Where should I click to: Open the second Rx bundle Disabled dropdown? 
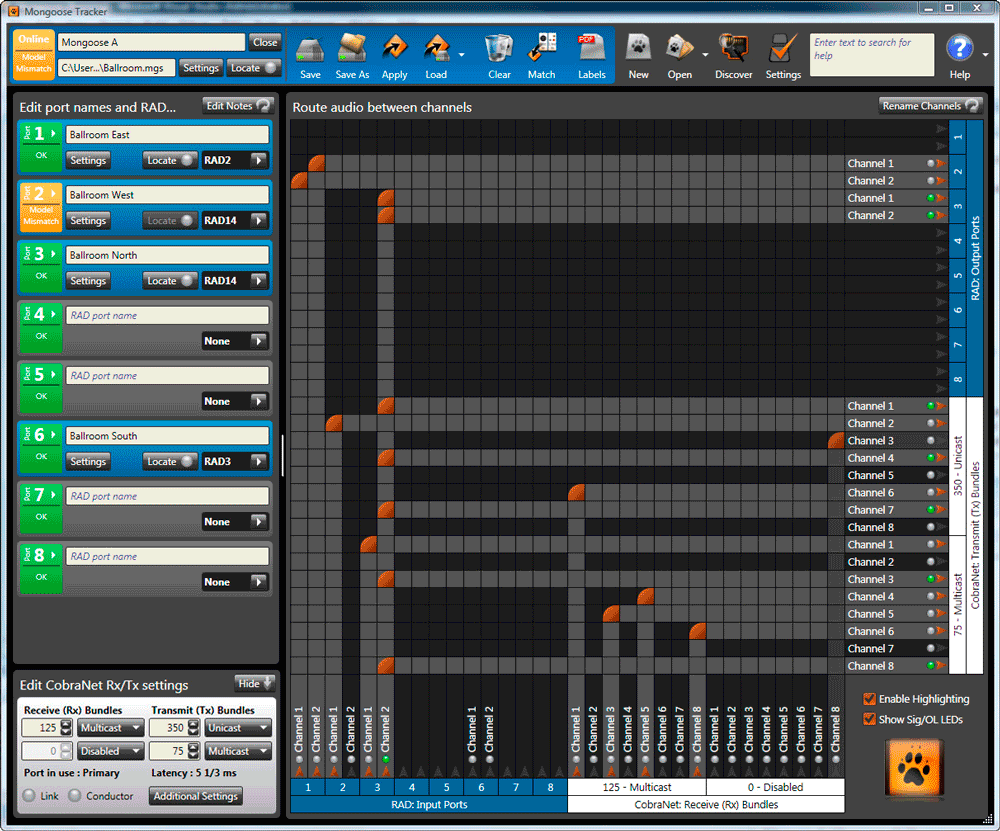click(110, 751)
